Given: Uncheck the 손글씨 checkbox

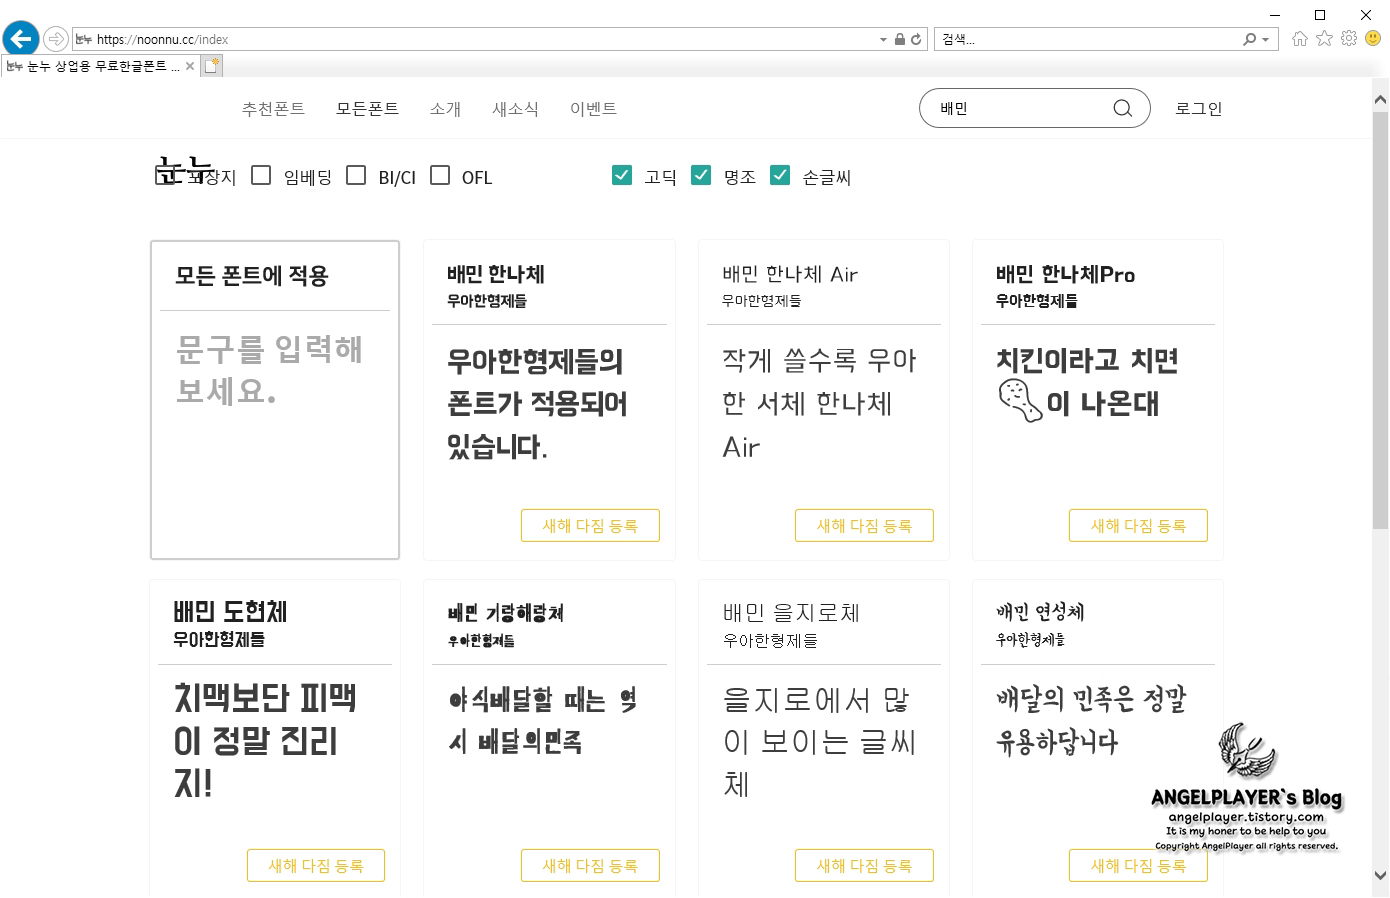Looking at the screenshot, I should (780, 175).
